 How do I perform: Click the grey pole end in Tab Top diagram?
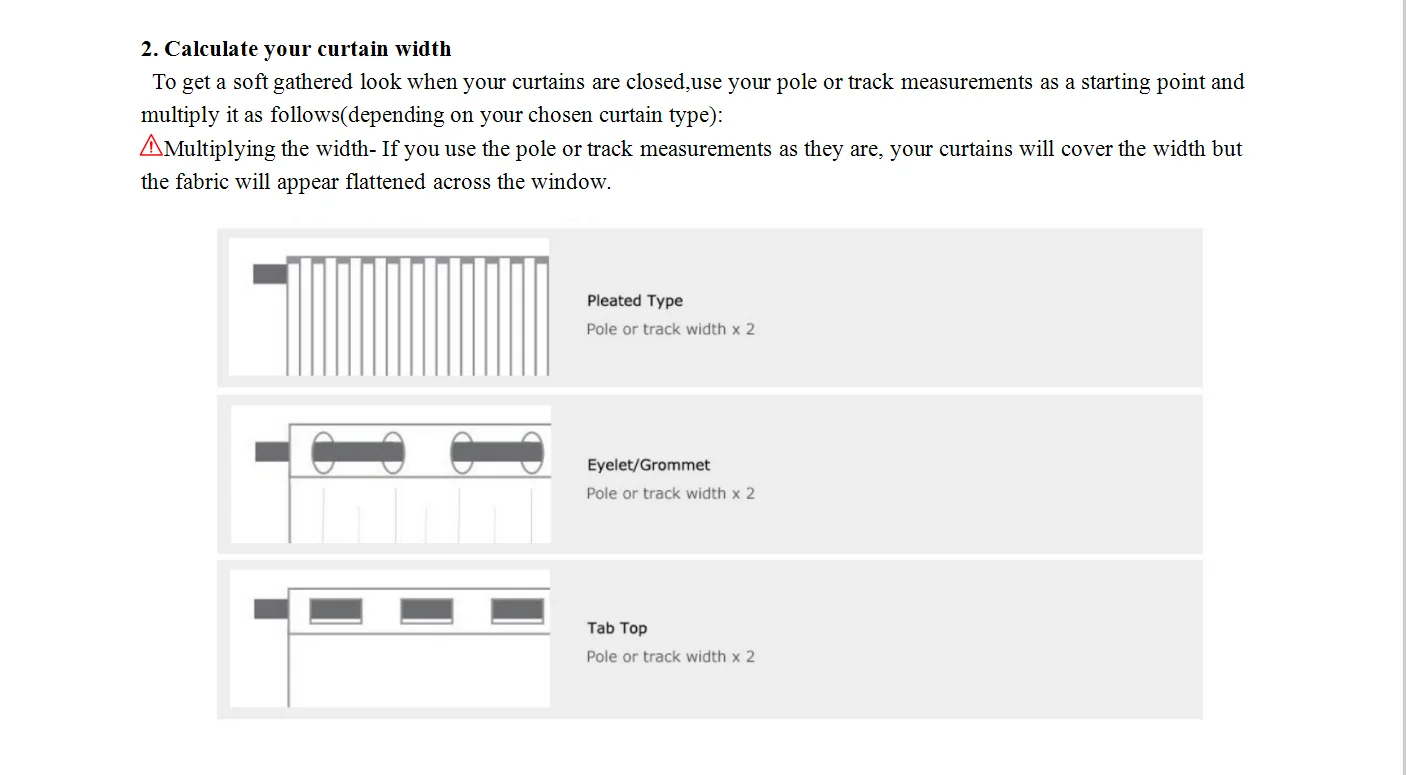pyautogui.click(x=271, y=609)
